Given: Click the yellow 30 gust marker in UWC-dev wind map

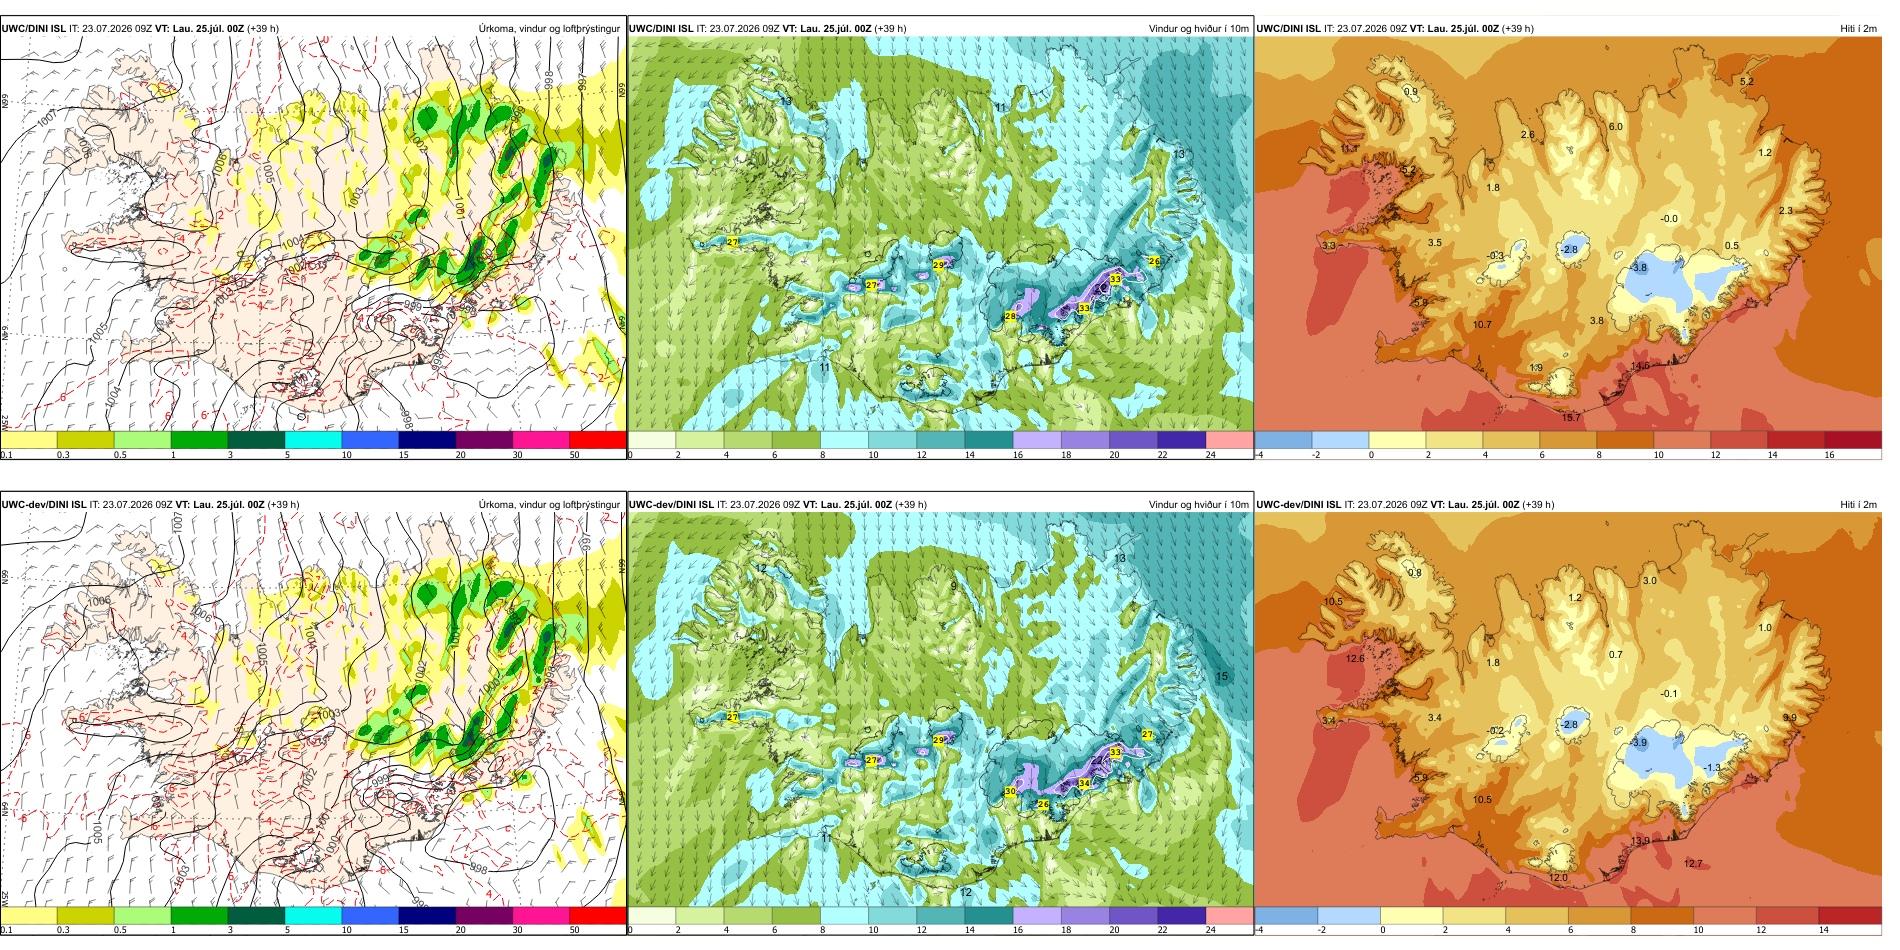Looking at the screenshot, I should coord(1010,791).
